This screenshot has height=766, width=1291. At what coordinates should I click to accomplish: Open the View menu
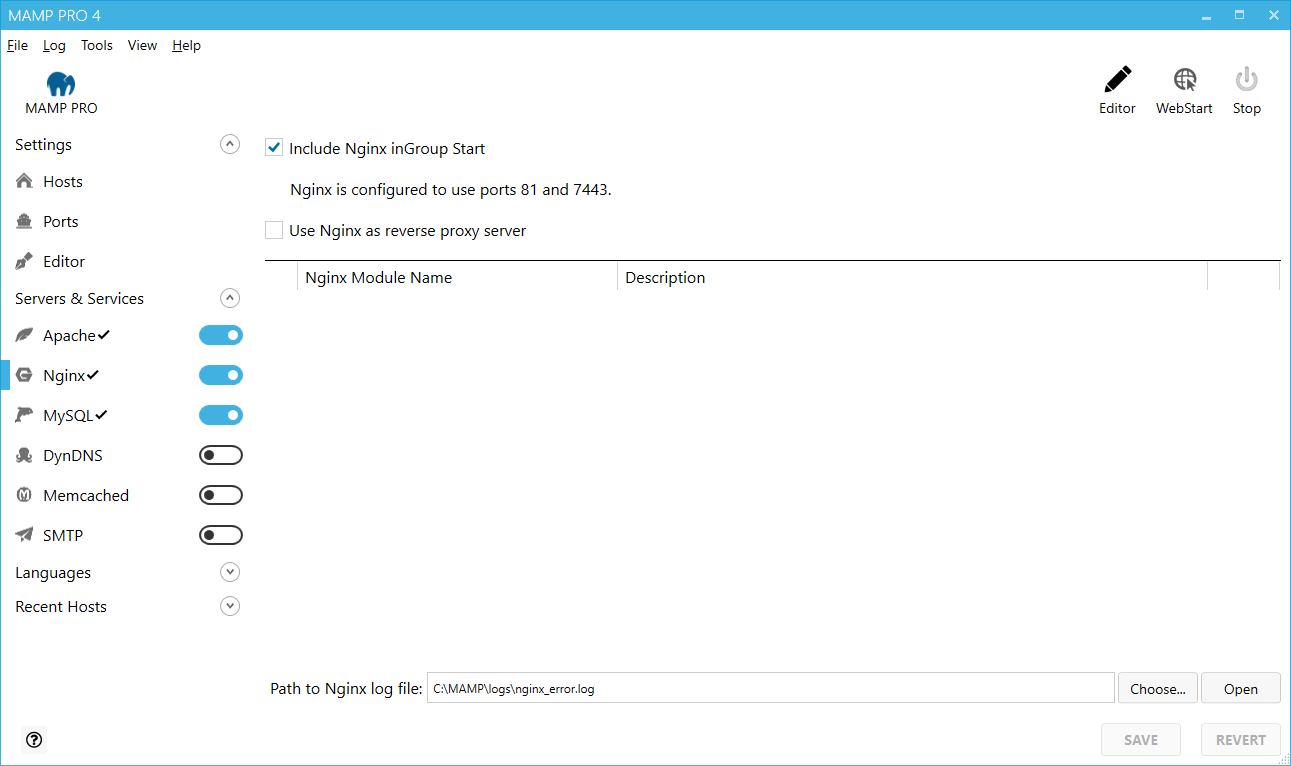click(x=142, y=45)
